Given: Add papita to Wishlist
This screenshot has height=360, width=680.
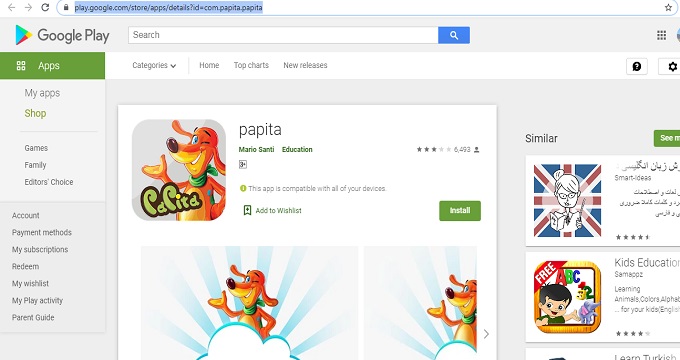Looking at the screenshot, I should point(272,210).
